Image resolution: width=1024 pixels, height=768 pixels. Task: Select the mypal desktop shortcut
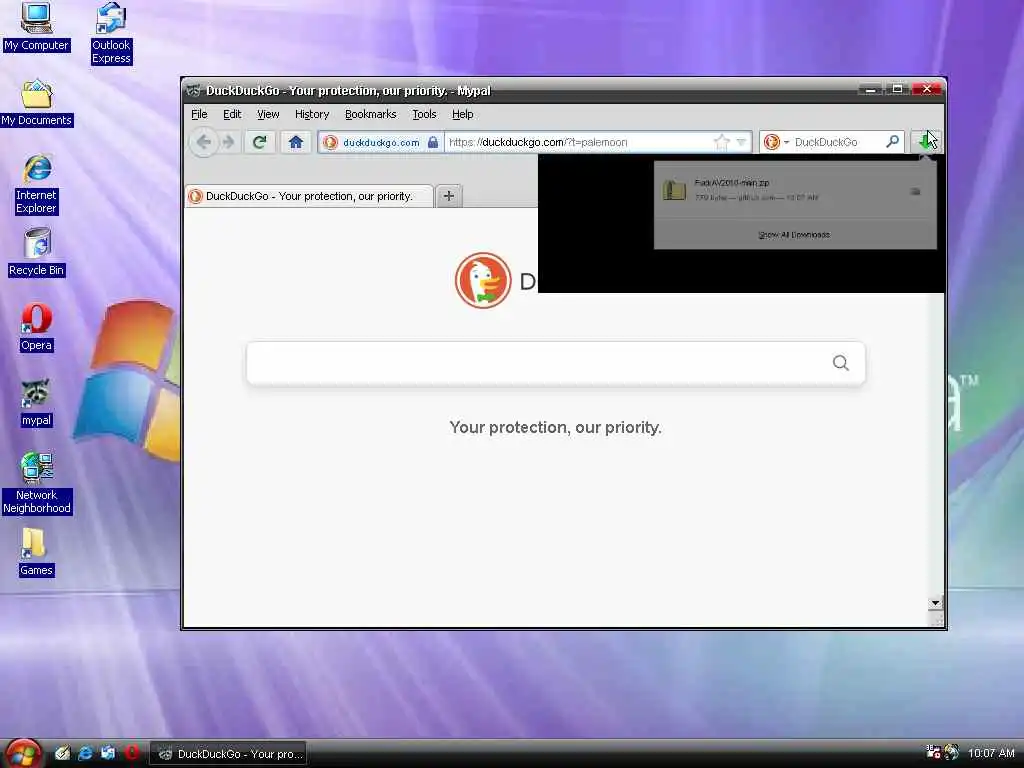pyautogui.click(x=36, y=403)
